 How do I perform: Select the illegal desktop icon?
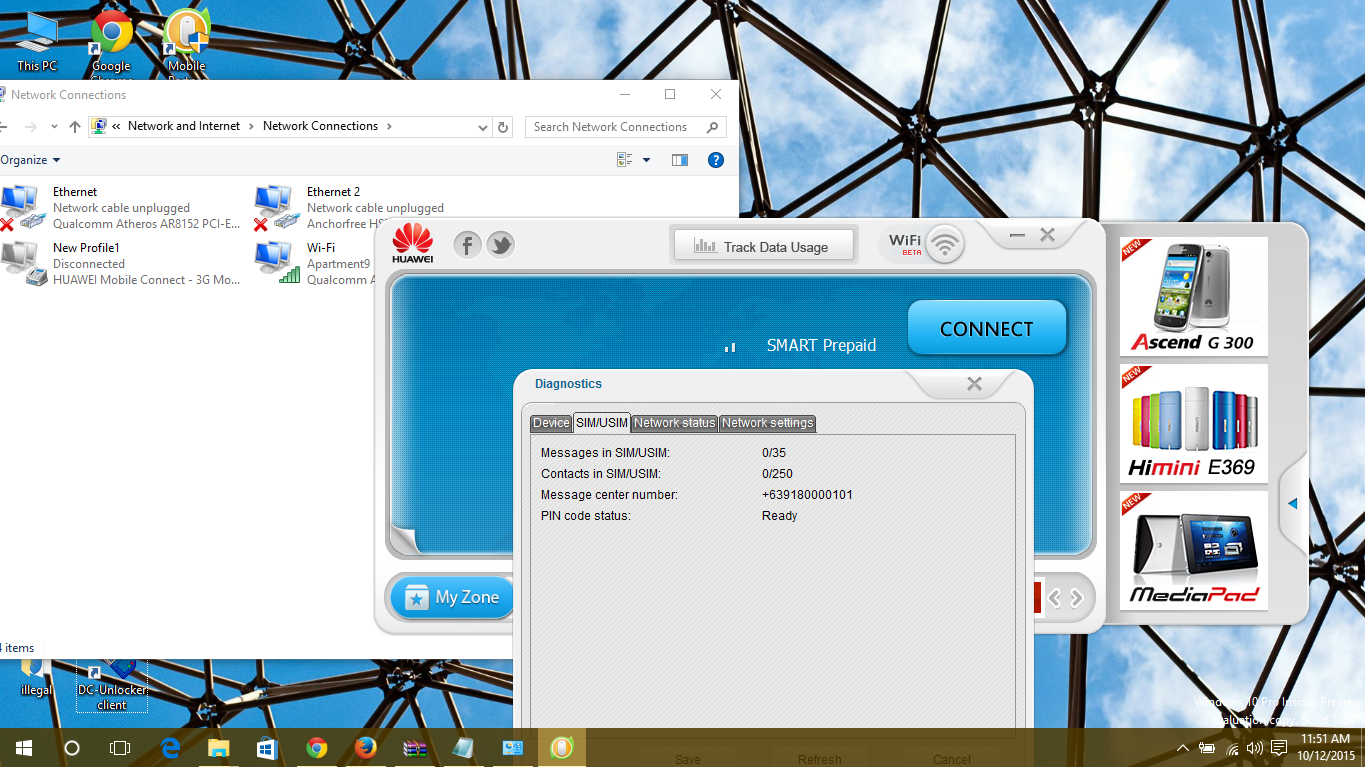tap(36, 680)
